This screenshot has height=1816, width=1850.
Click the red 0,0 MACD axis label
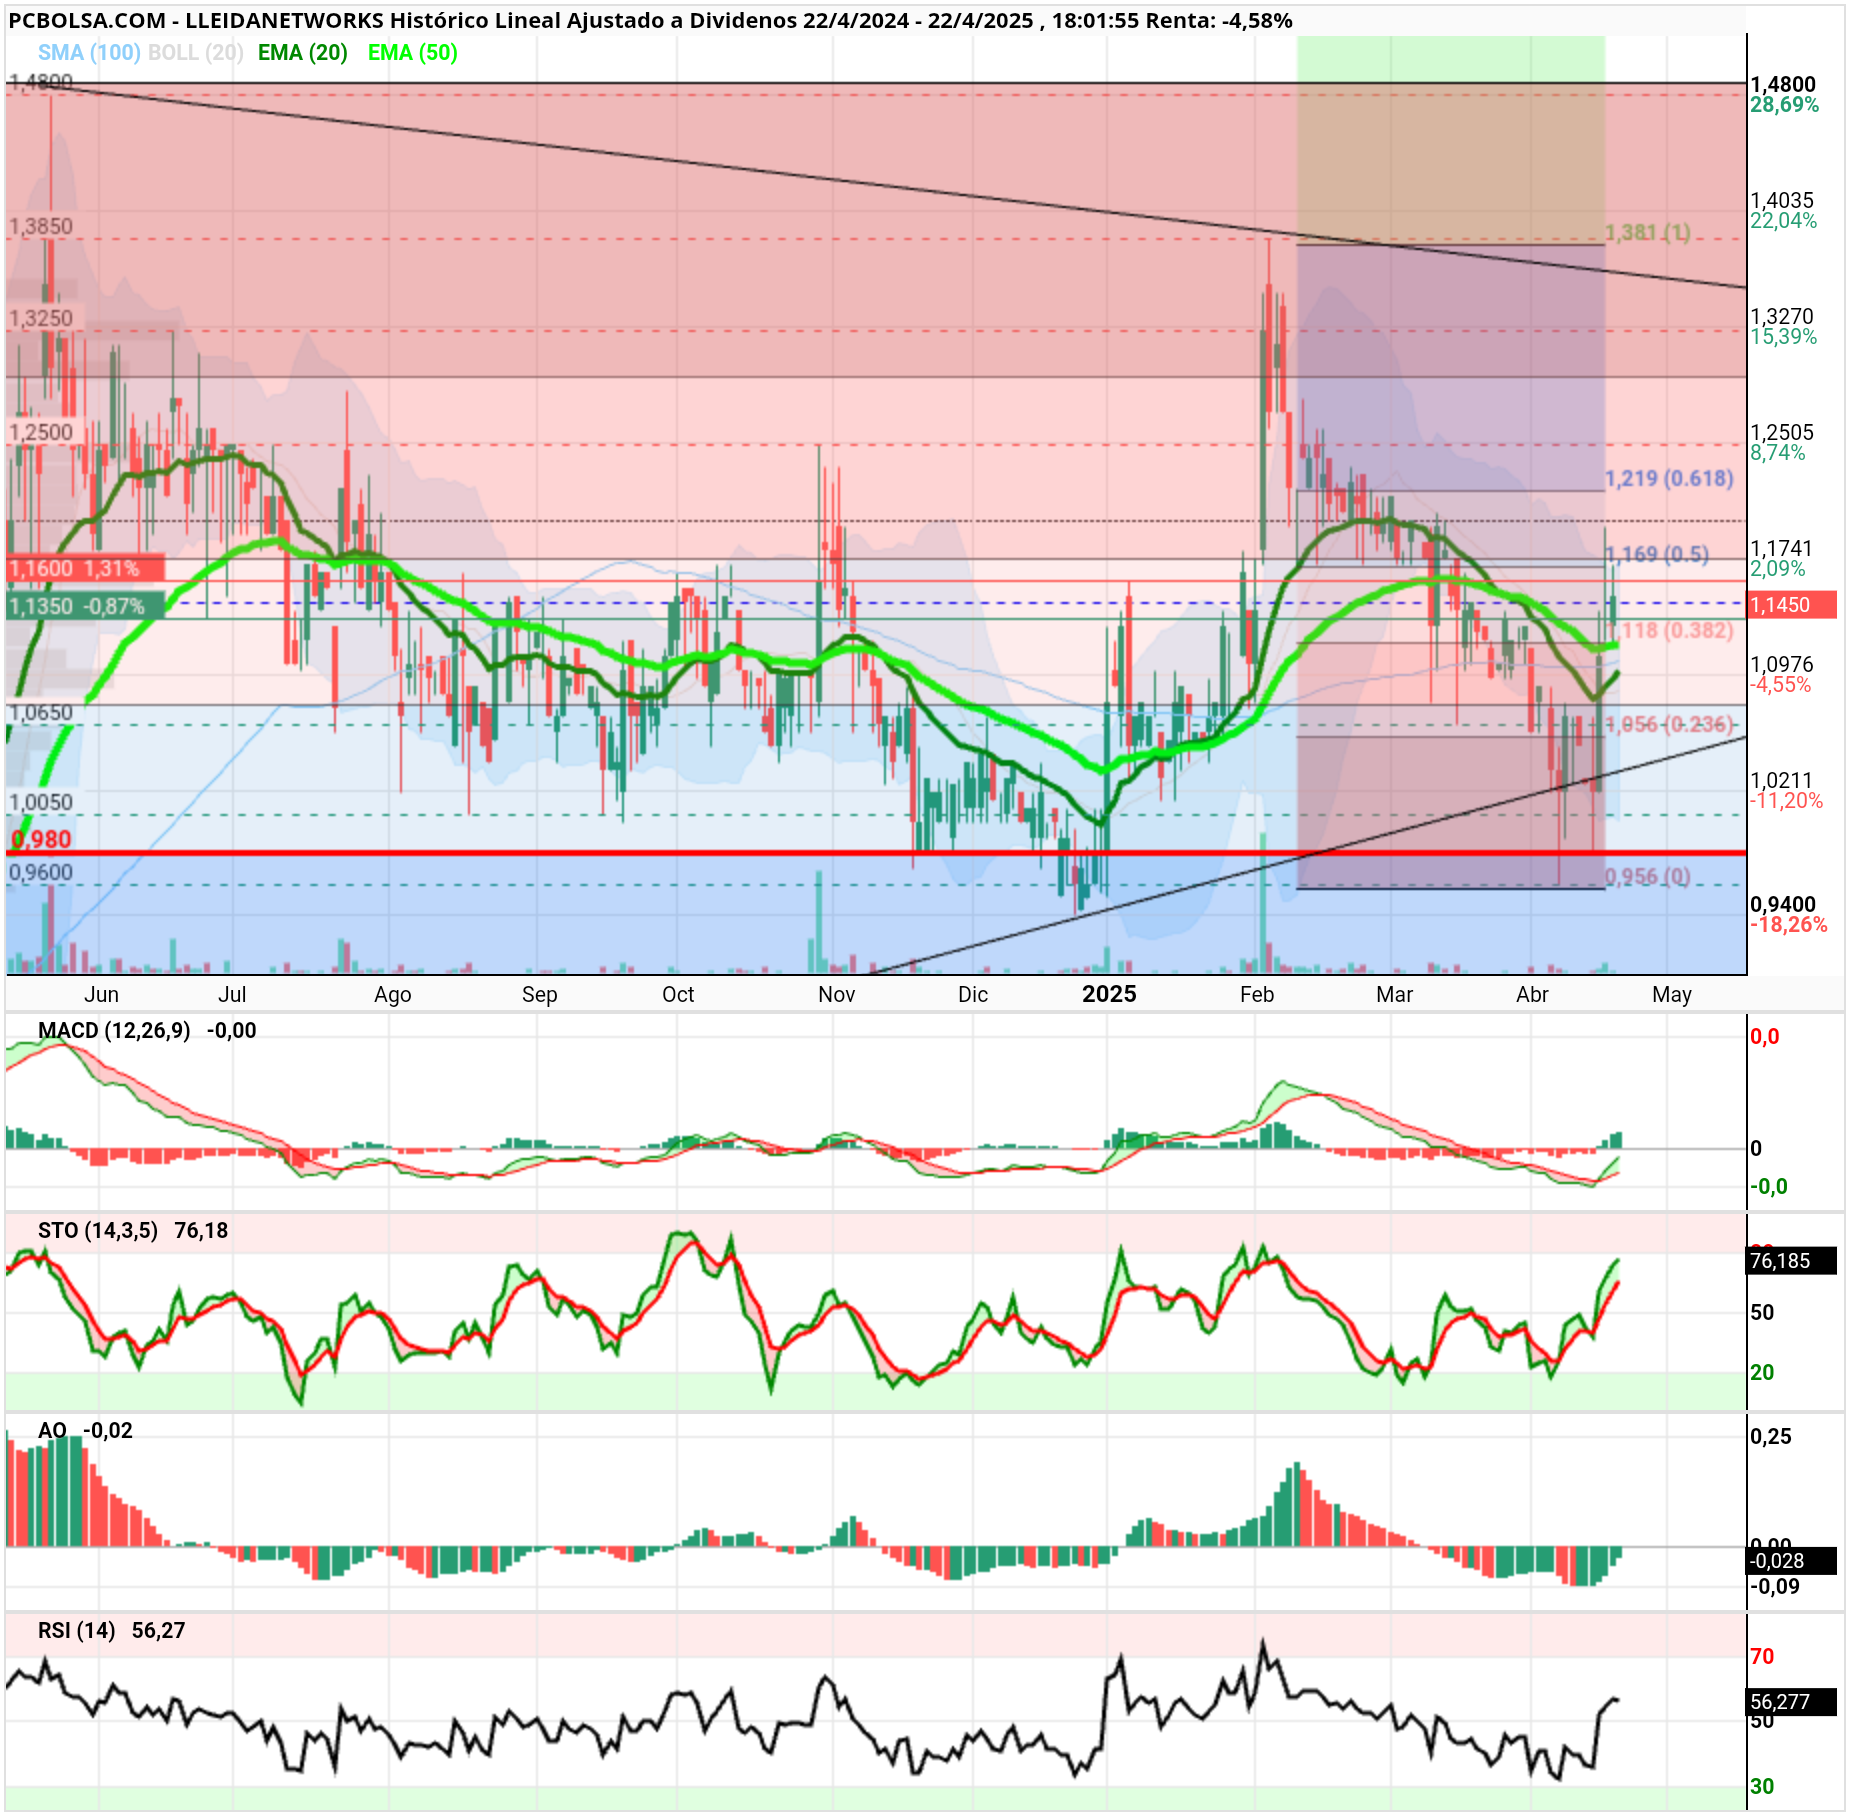[1765, 1037]
